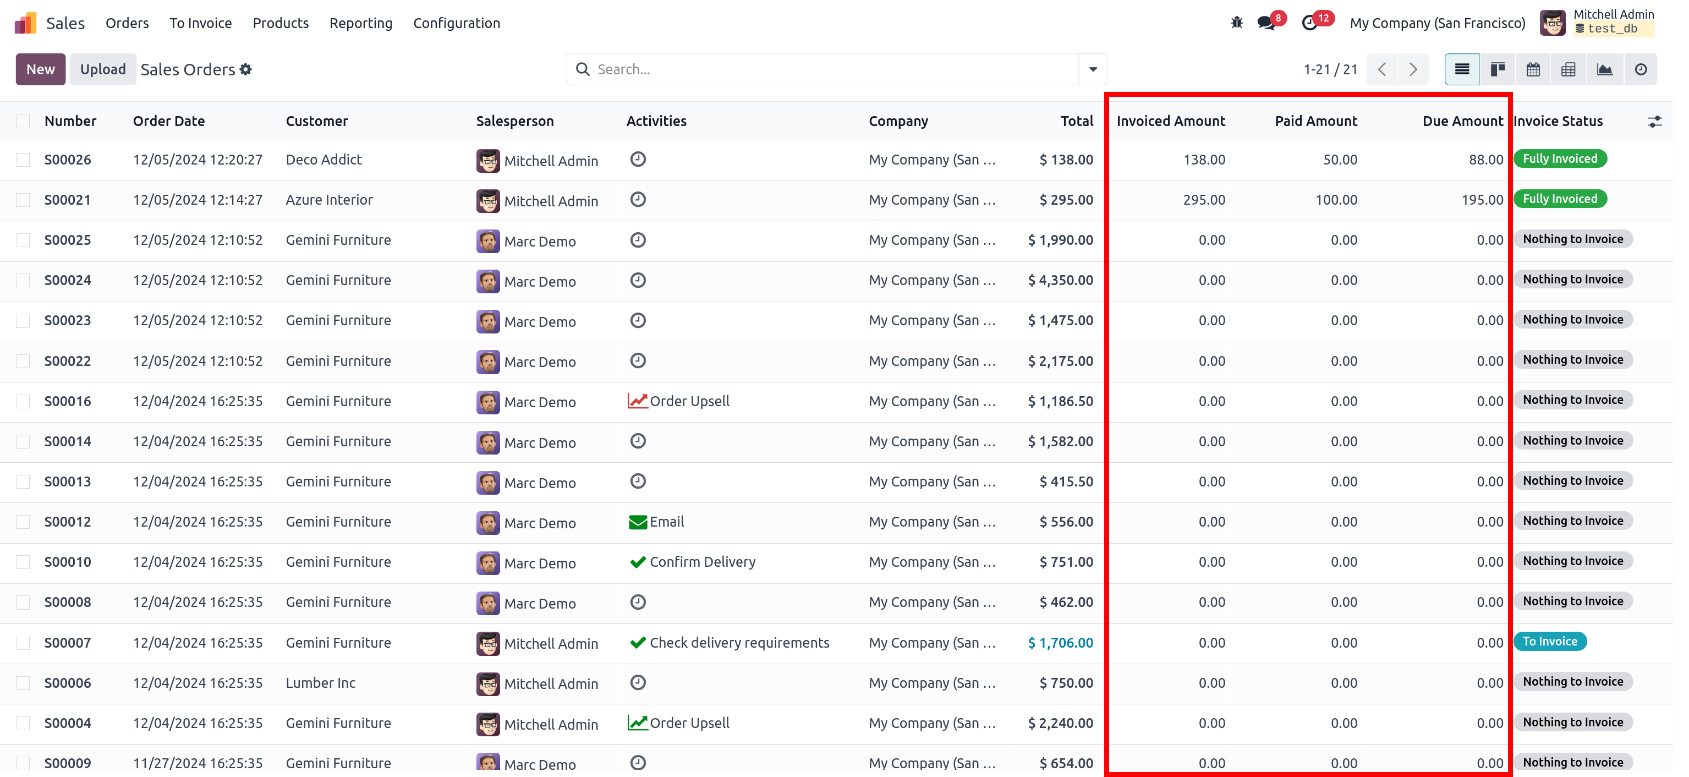Click the Upload button
1689x777 pixels.
click(x=103, y=69)
